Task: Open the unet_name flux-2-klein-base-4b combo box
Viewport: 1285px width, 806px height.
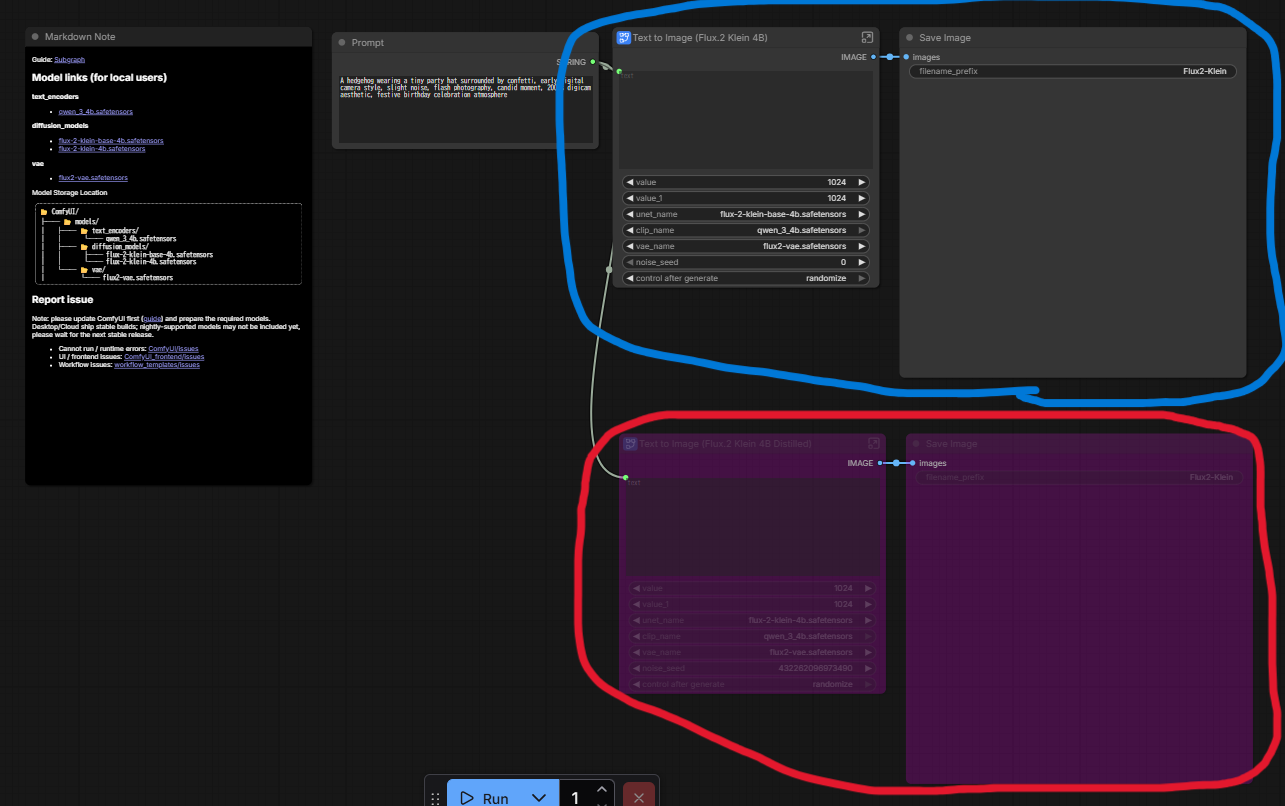Action: 745,214
